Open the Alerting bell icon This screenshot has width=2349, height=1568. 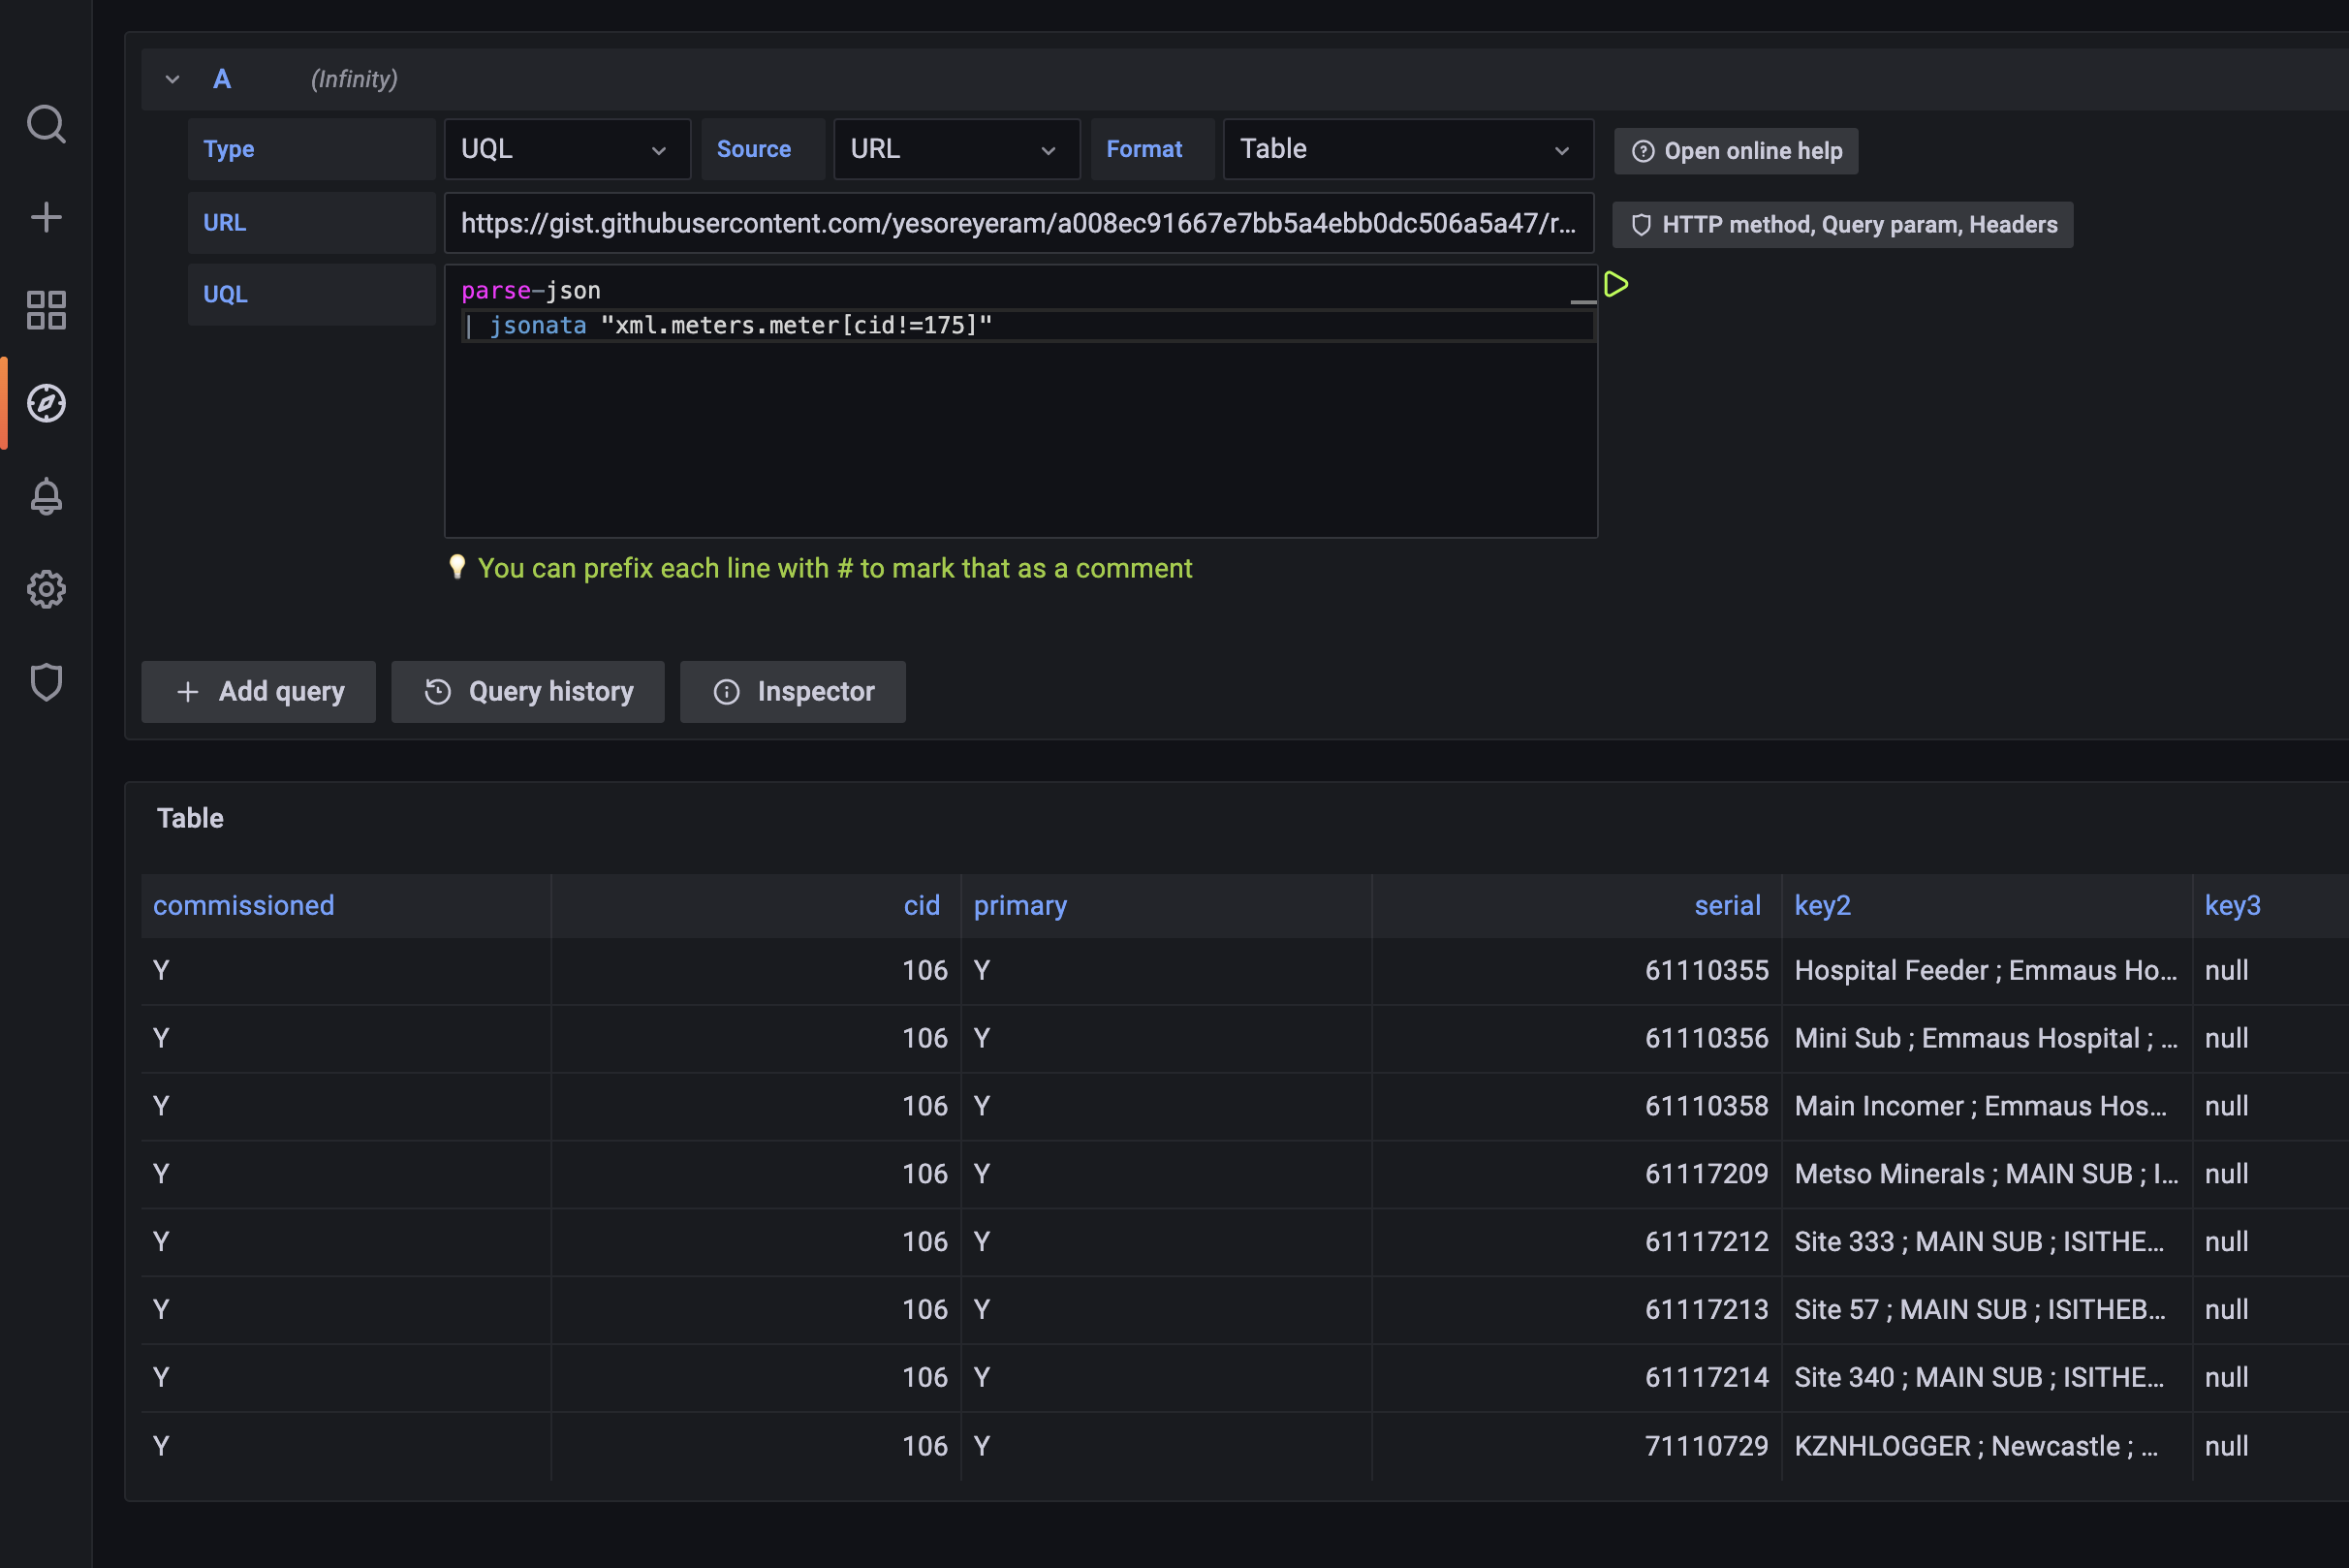(46, 496)
